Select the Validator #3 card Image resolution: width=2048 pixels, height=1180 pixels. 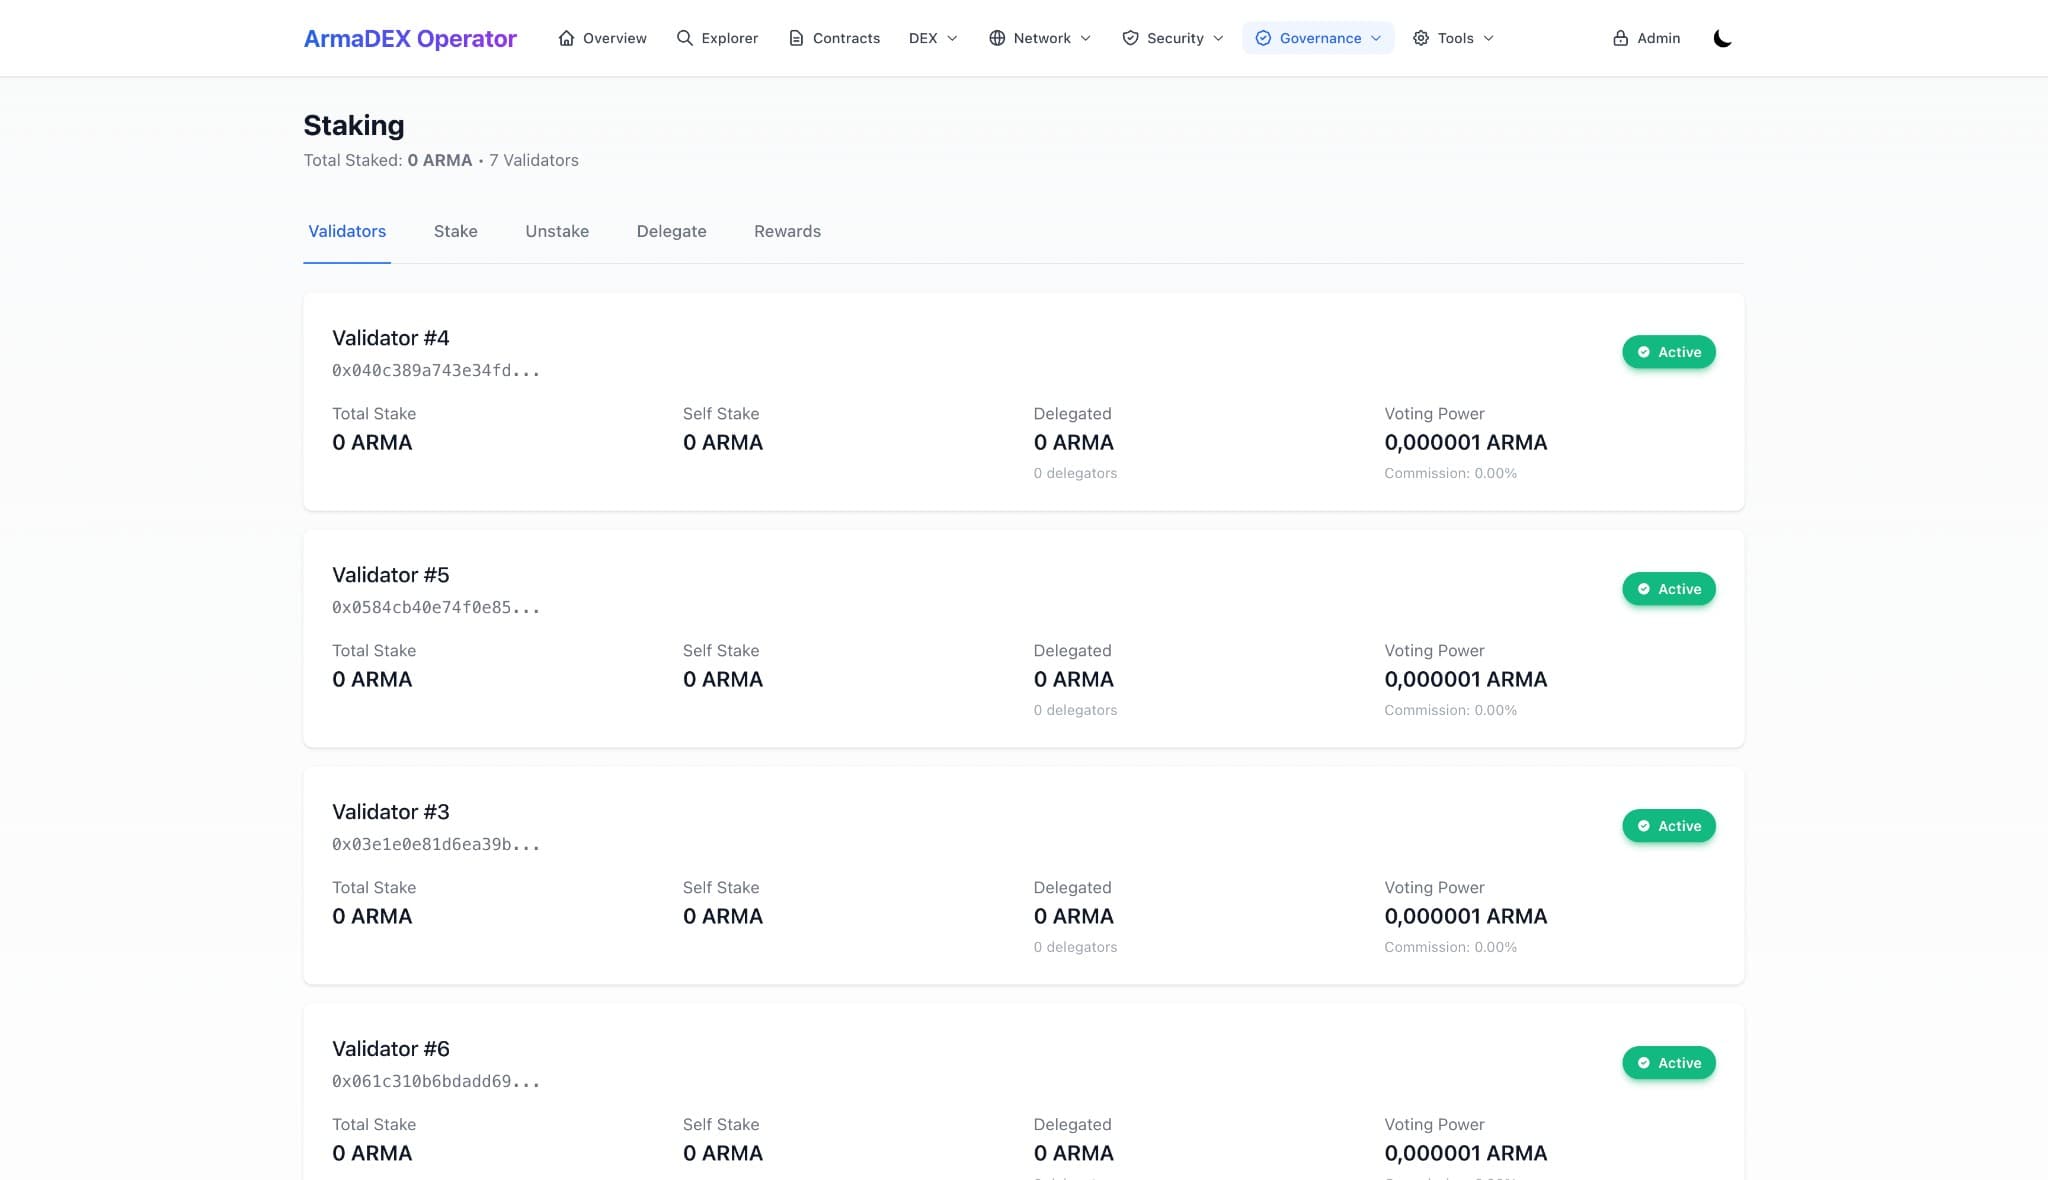[x=1024, y=876]
